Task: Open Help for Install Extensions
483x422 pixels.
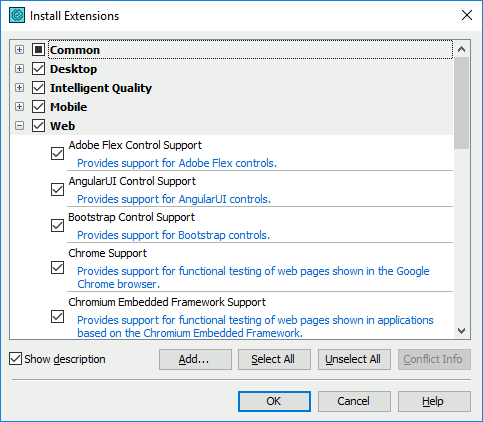Action: click(x=434, y=401)
